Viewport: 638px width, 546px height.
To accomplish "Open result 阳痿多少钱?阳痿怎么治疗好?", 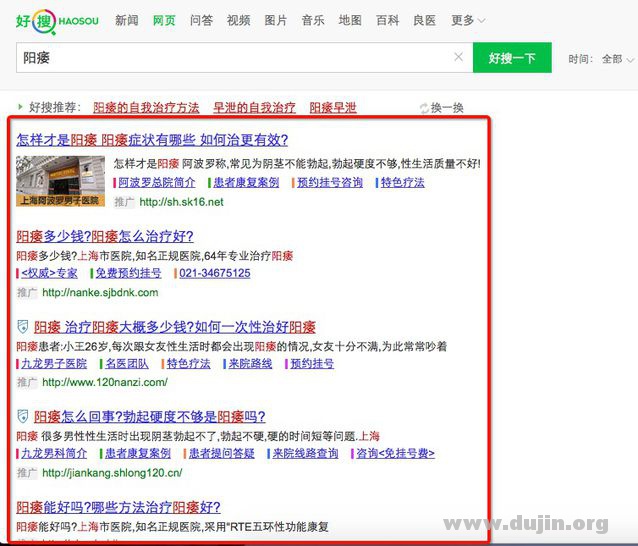I will click(105, 236).
